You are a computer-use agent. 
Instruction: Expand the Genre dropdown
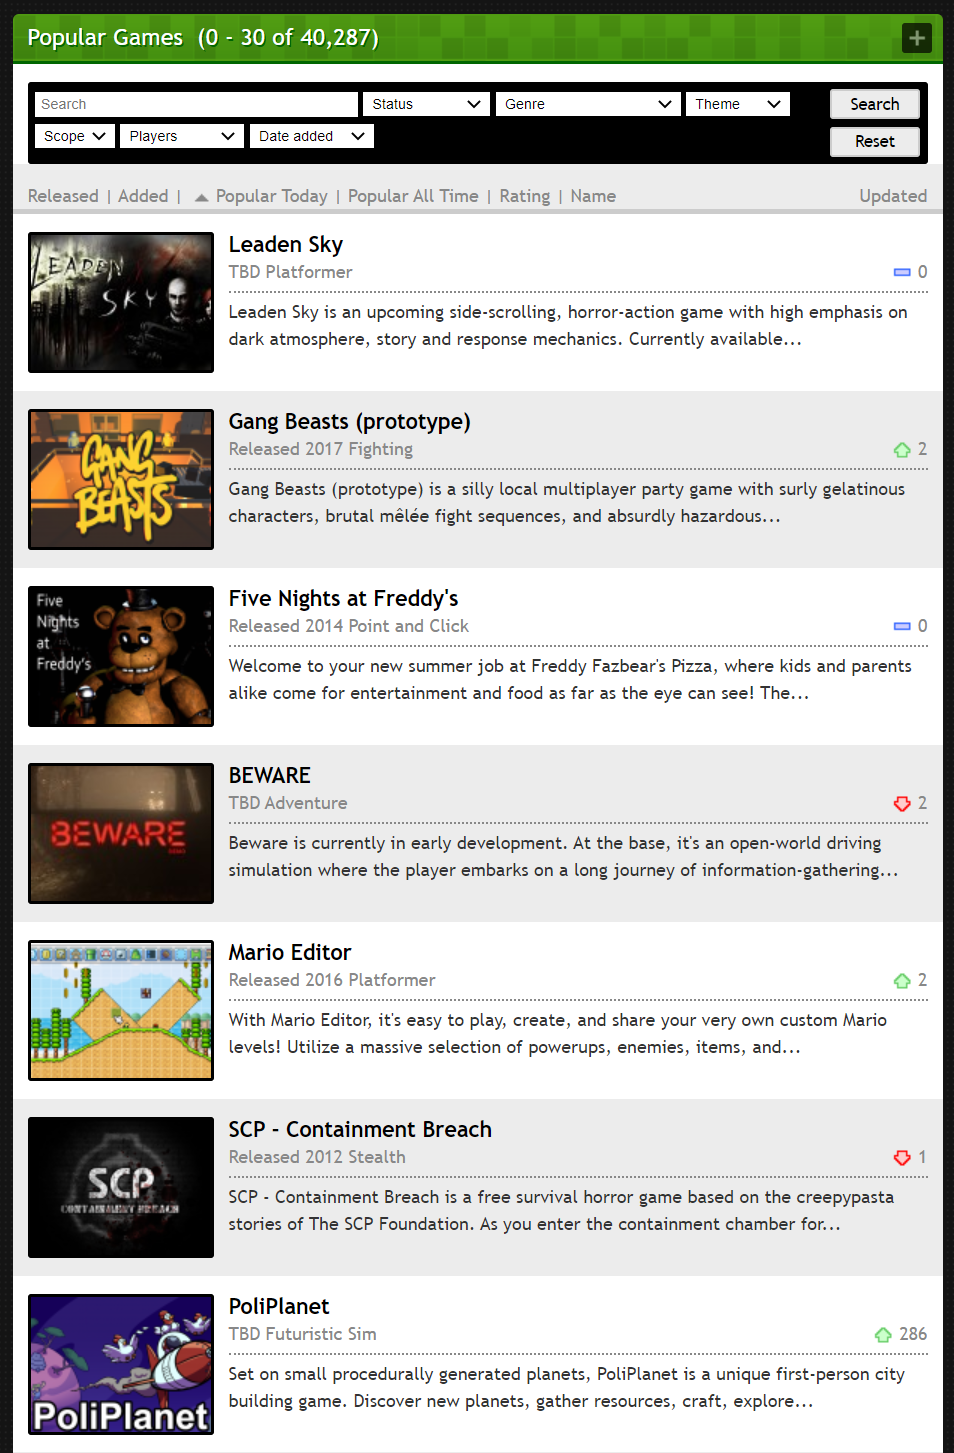click(588, 104)
